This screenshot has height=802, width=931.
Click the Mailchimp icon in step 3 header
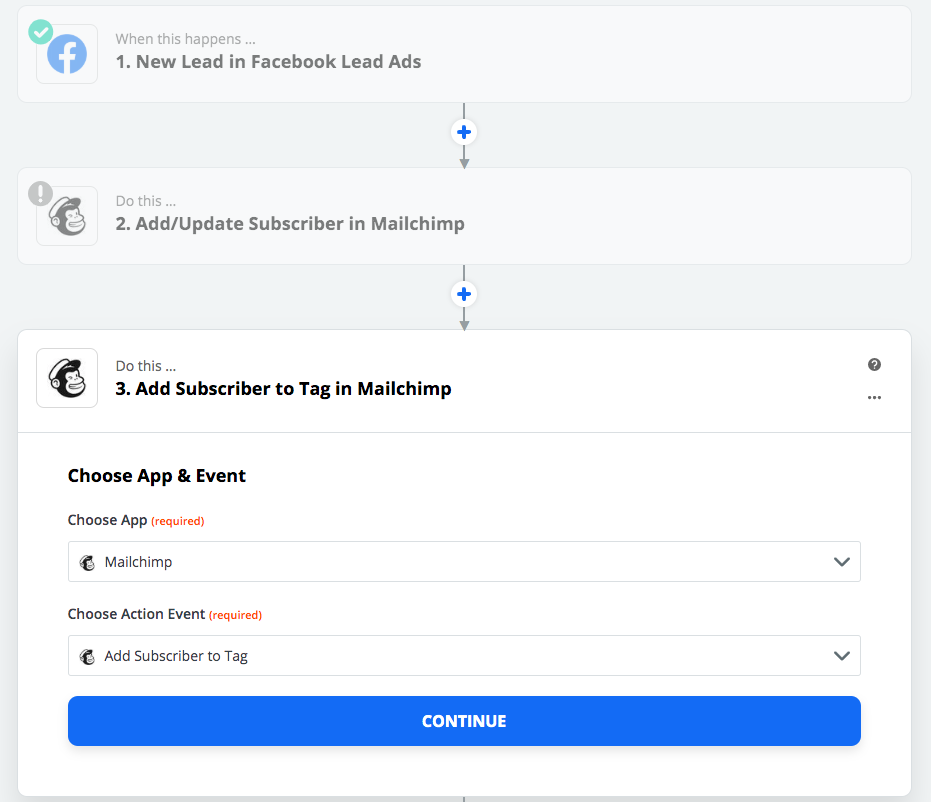pos(67,378)
